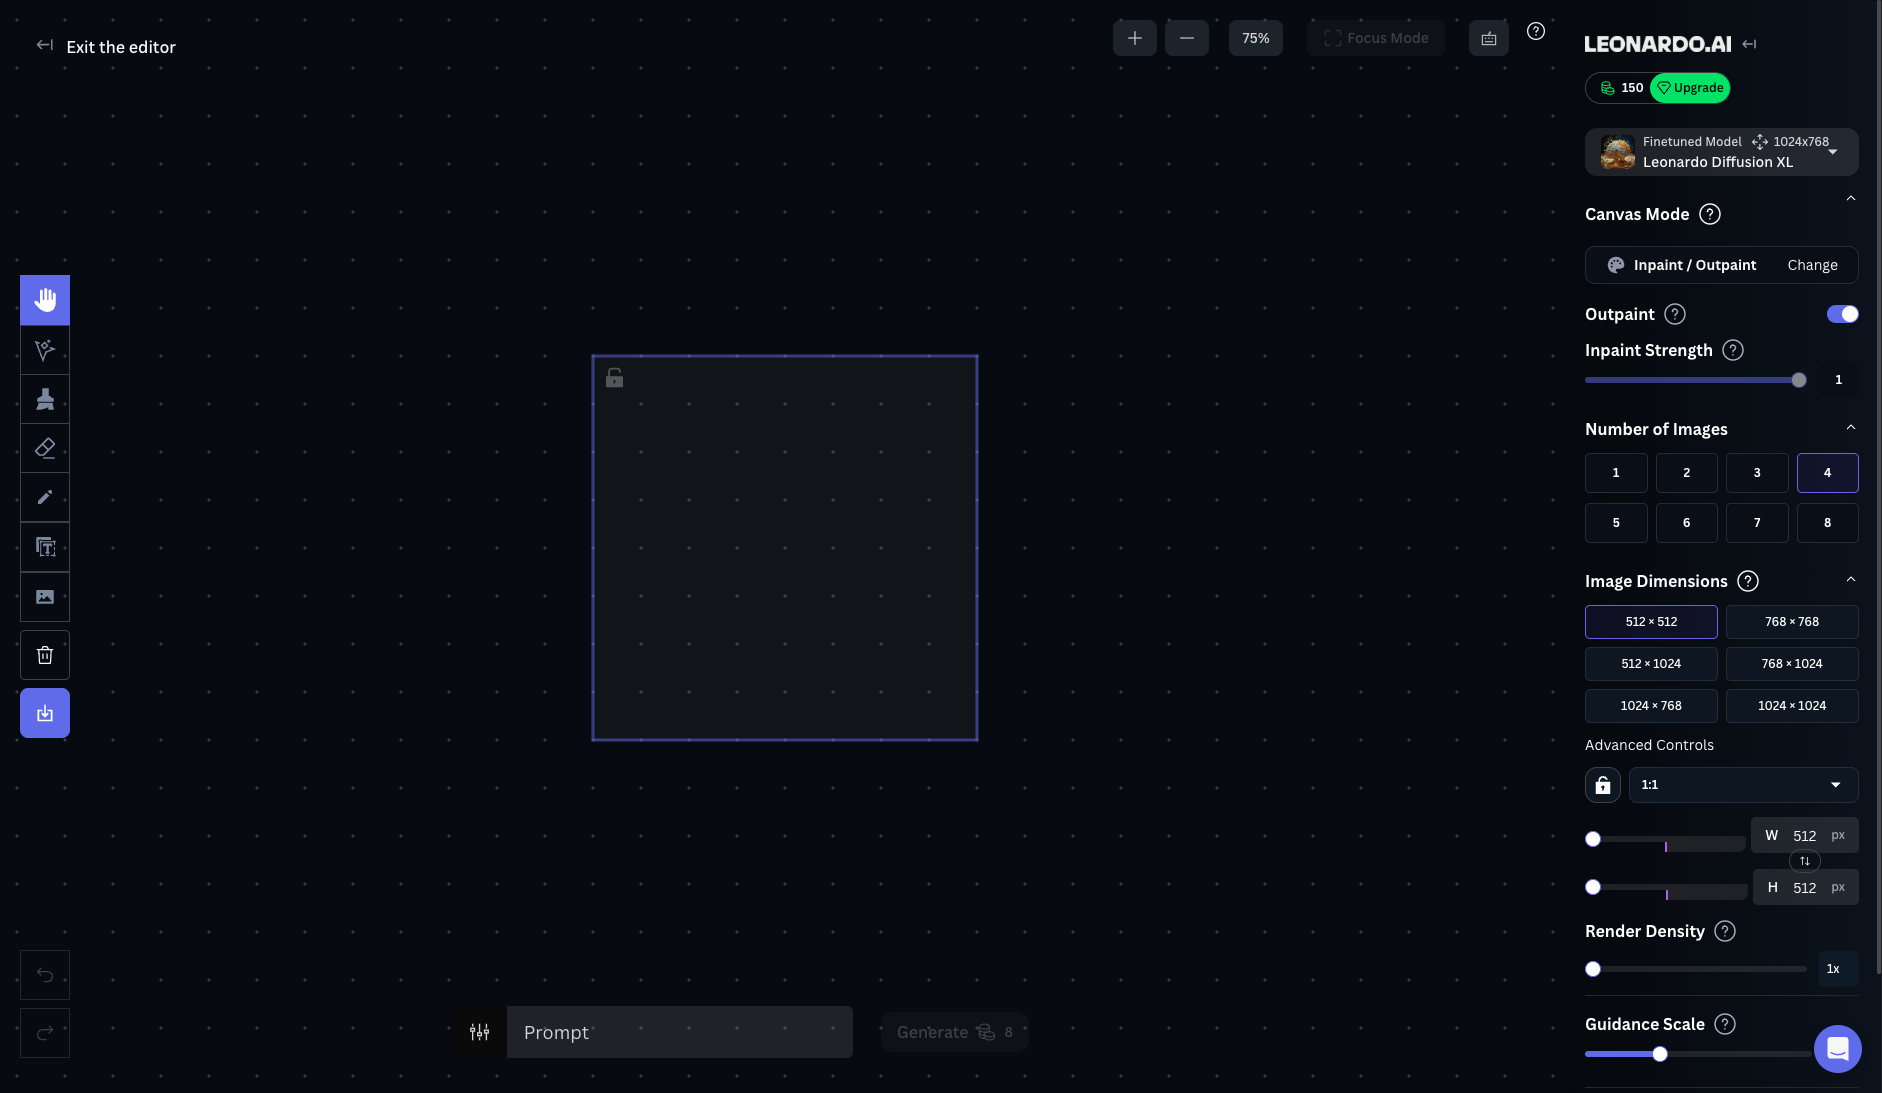Viewport: 1882px width, 1093px height.
Task: Collapse the Canvas Mode section
Action: pos(1851,198)
